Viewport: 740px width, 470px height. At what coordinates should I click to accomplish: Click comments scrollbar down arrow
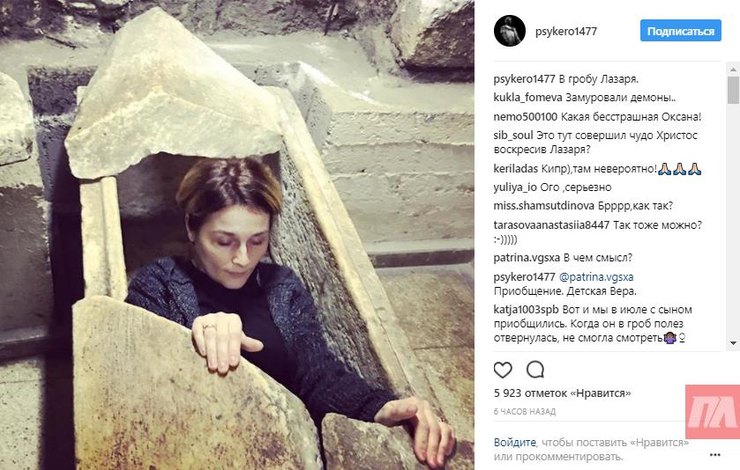tap(733, 343)
